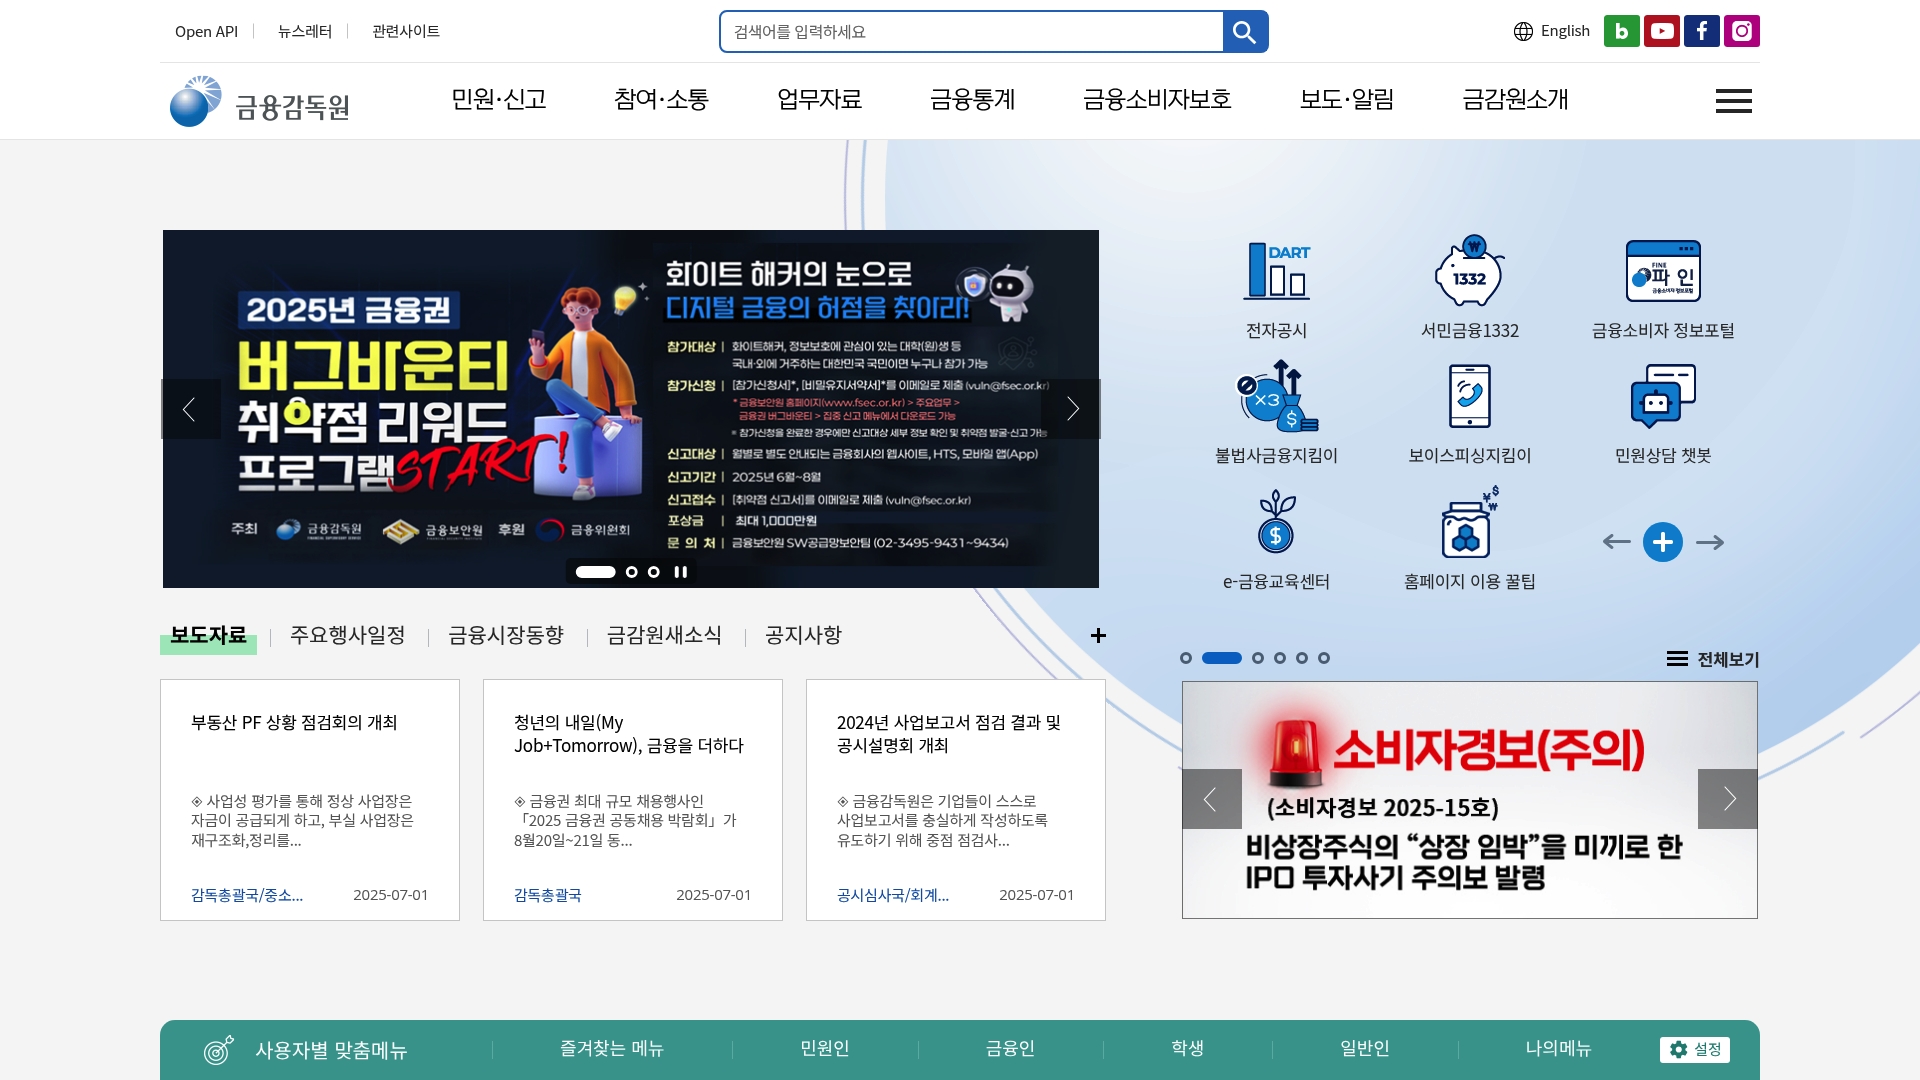
Task: Select the 금융인 custom menu tab
Action: pos(1010,1049)
